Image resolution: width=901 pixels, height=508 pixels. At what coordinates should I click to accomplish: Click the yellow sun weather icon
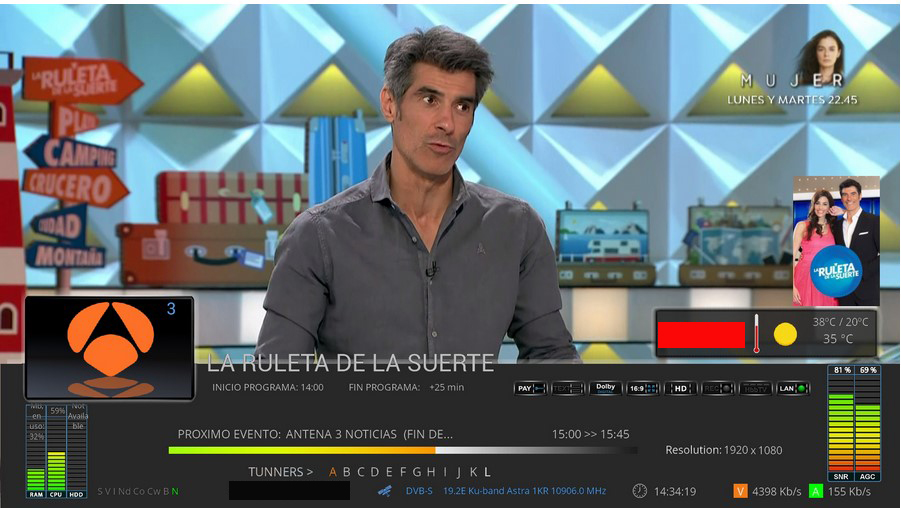click(785, 334)
